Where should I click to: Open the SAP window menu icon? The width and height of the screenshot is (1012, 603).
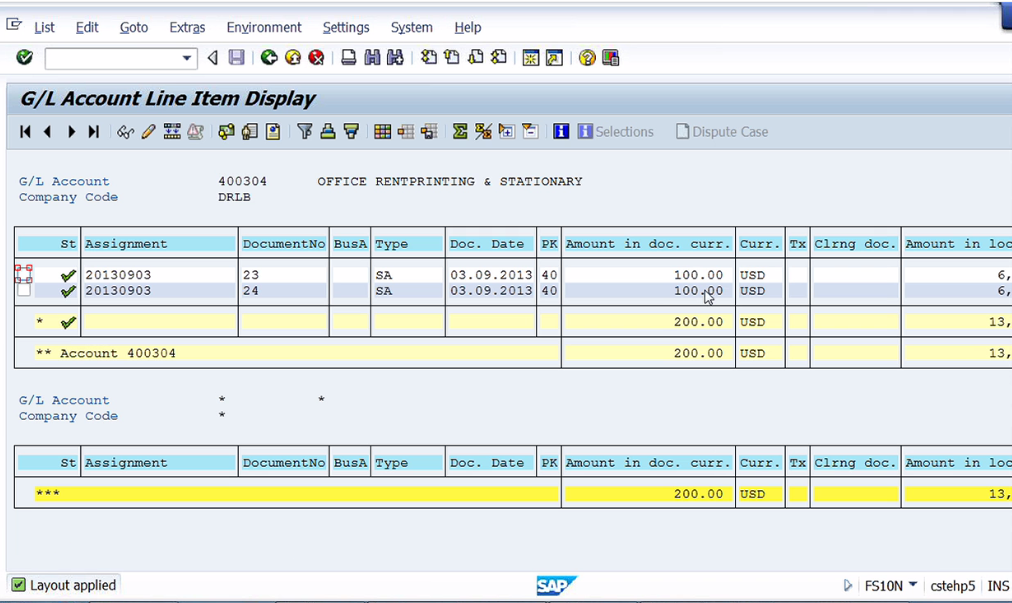click(14, 25)
